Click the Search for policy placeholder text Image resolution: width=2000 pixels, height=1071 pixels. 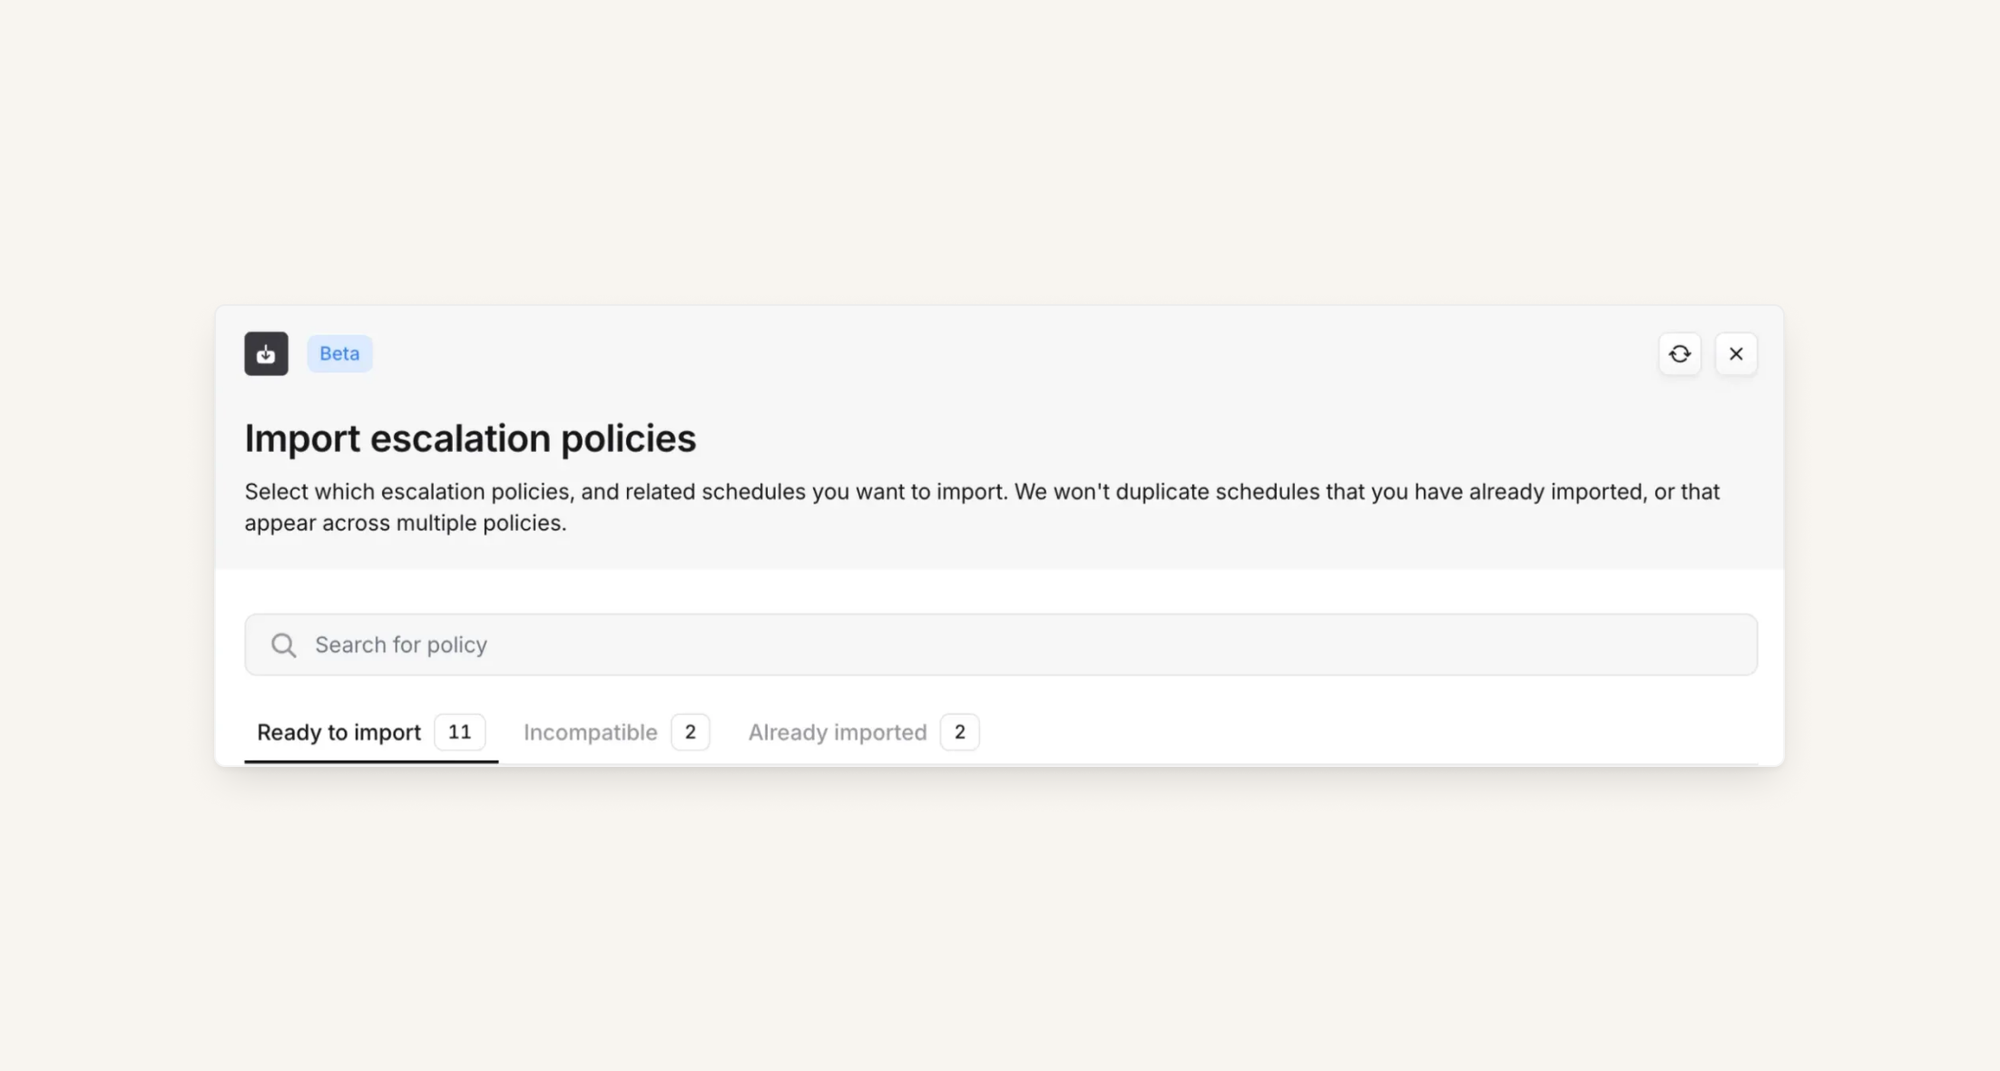click(401, 645)
